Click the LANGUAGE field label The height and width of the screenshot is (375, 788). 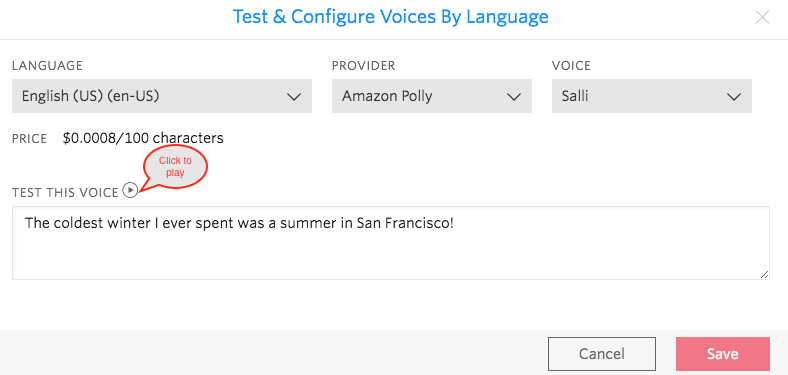47,66
